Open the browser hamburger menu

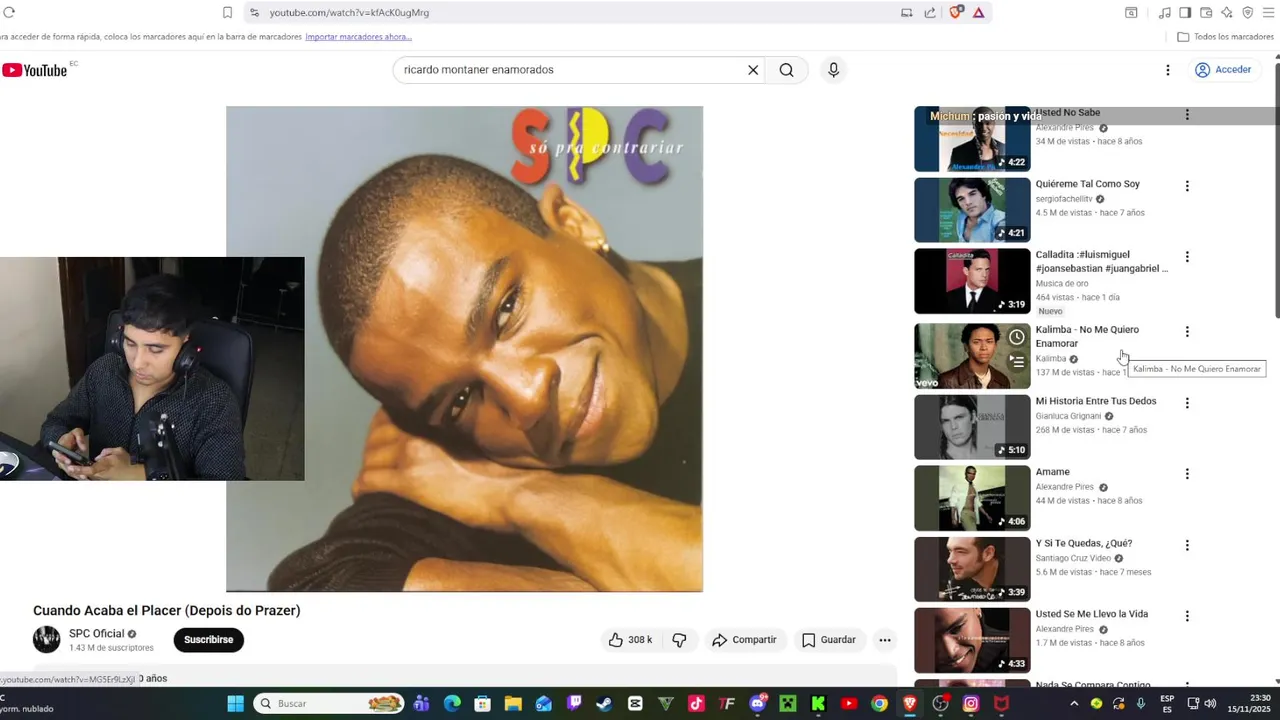[x=1270, y=12]
